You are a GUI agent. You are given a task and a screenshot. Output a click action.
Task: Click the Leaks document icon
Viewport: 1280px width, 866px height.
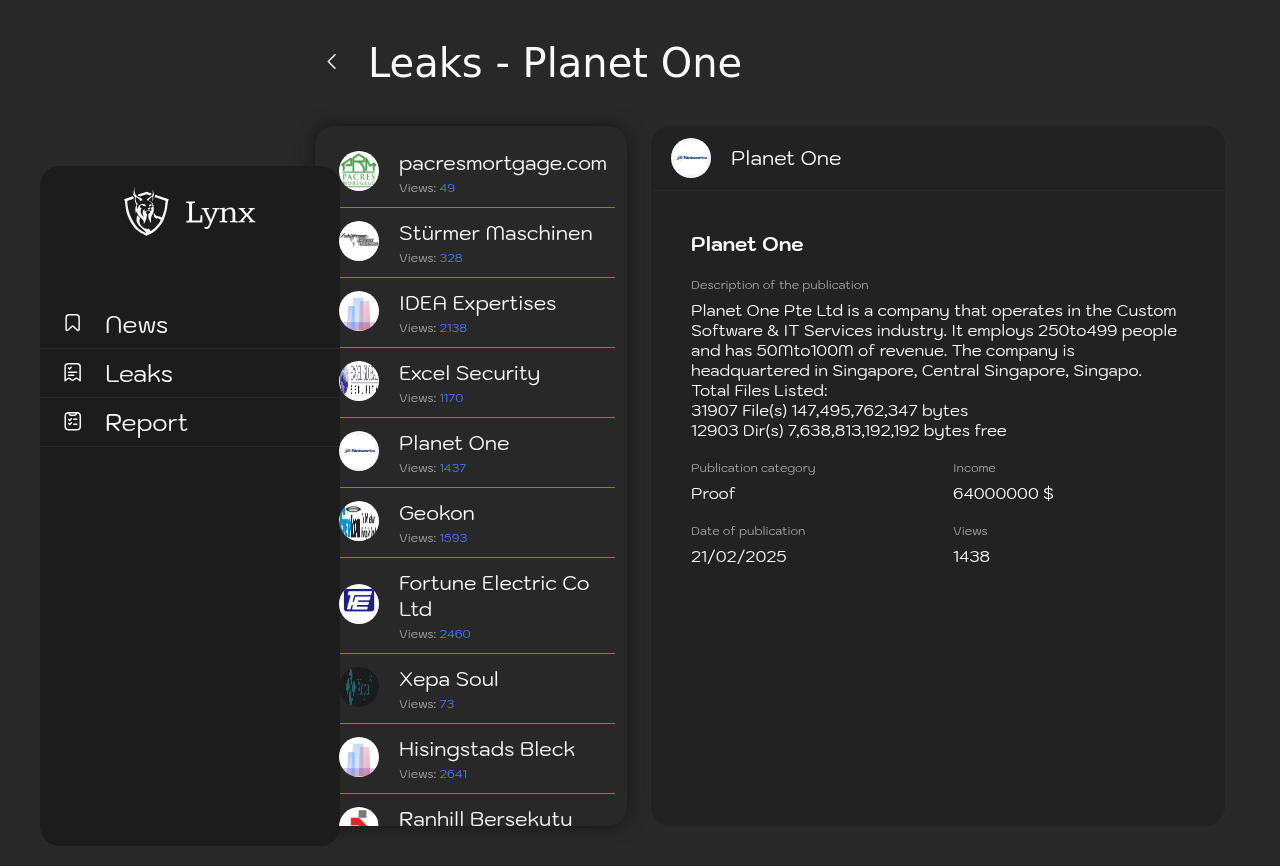tap(73, 372)
